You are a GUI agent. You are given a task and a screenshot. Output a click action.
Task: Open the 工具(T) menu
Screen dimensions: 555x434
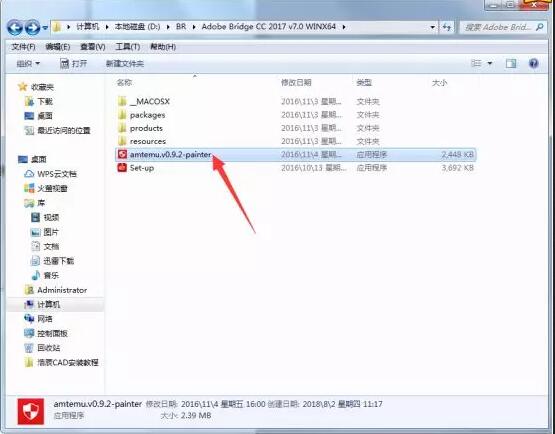coord(128,47)
